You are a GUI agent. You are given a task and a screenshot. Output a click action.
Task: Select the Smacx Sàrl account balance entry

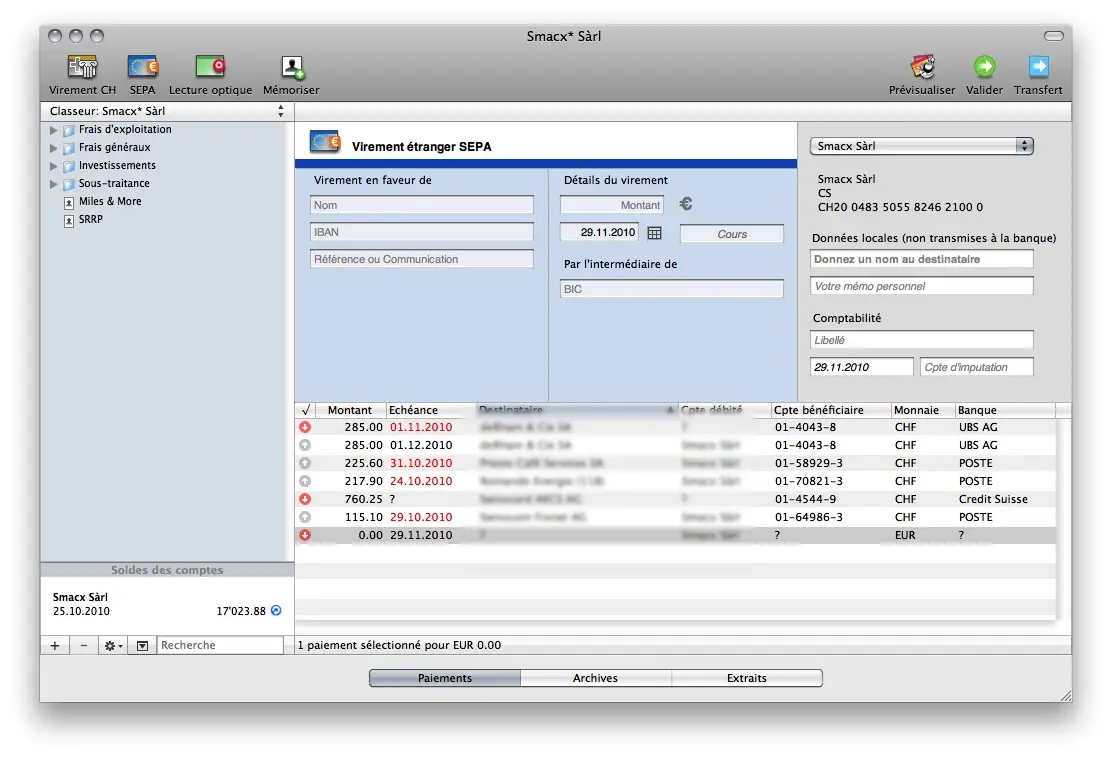click(167, 604)
